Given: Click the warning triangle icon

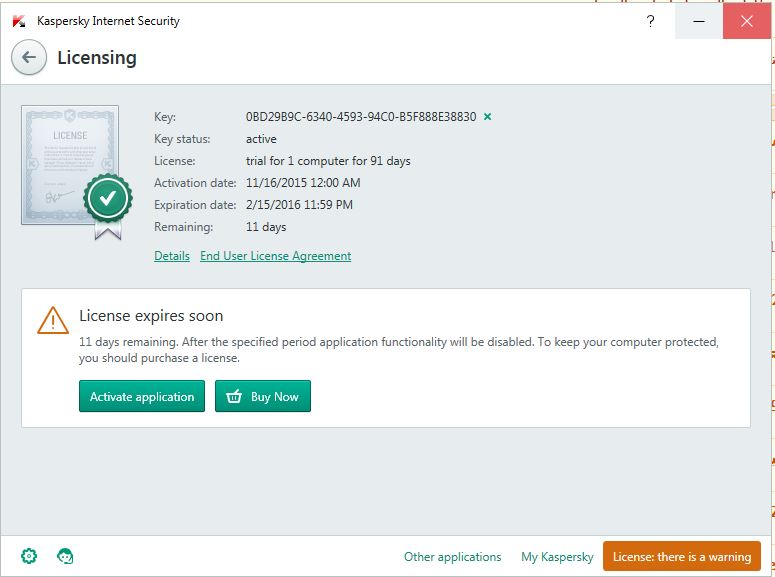Looking at the screenshot, I should (53, 320).
